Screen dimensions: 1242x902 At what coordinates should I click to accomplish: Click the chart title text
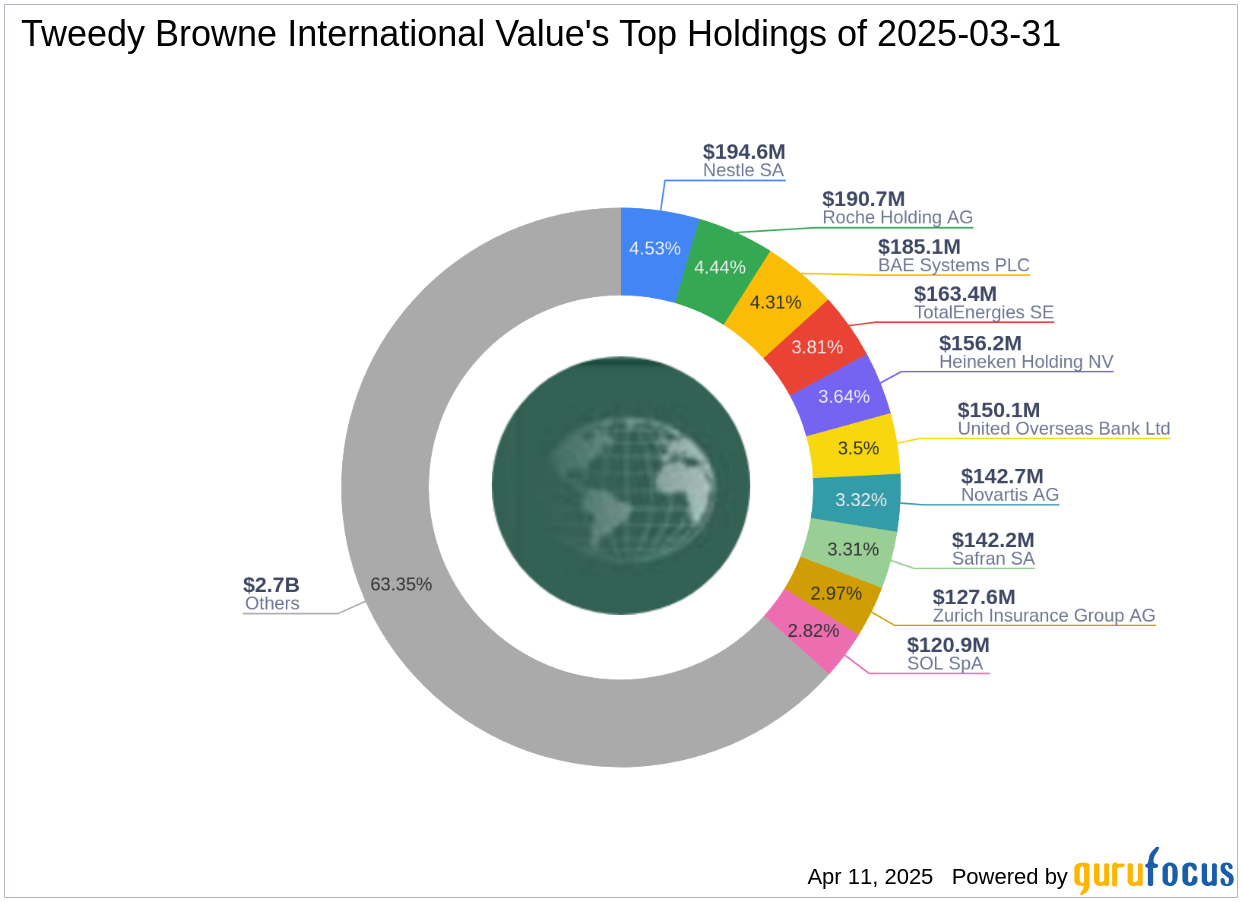[x=541, y=35]
